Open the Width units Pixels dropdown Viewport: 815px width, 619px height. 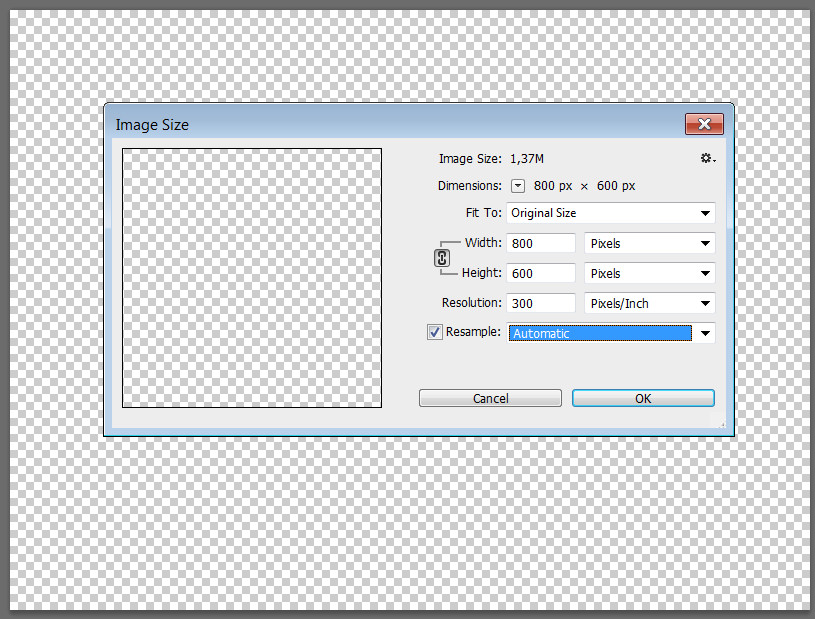click(x=650, y=243)
